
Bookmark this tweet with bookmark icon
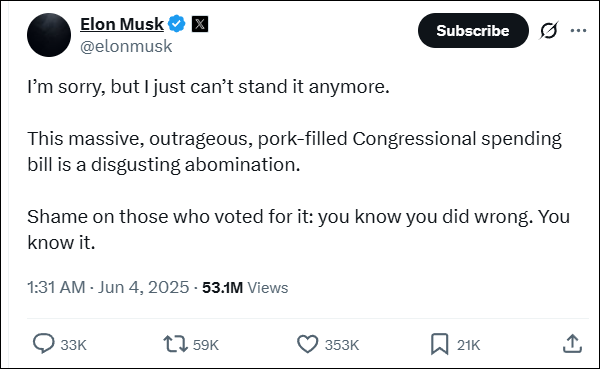(439, 344)
